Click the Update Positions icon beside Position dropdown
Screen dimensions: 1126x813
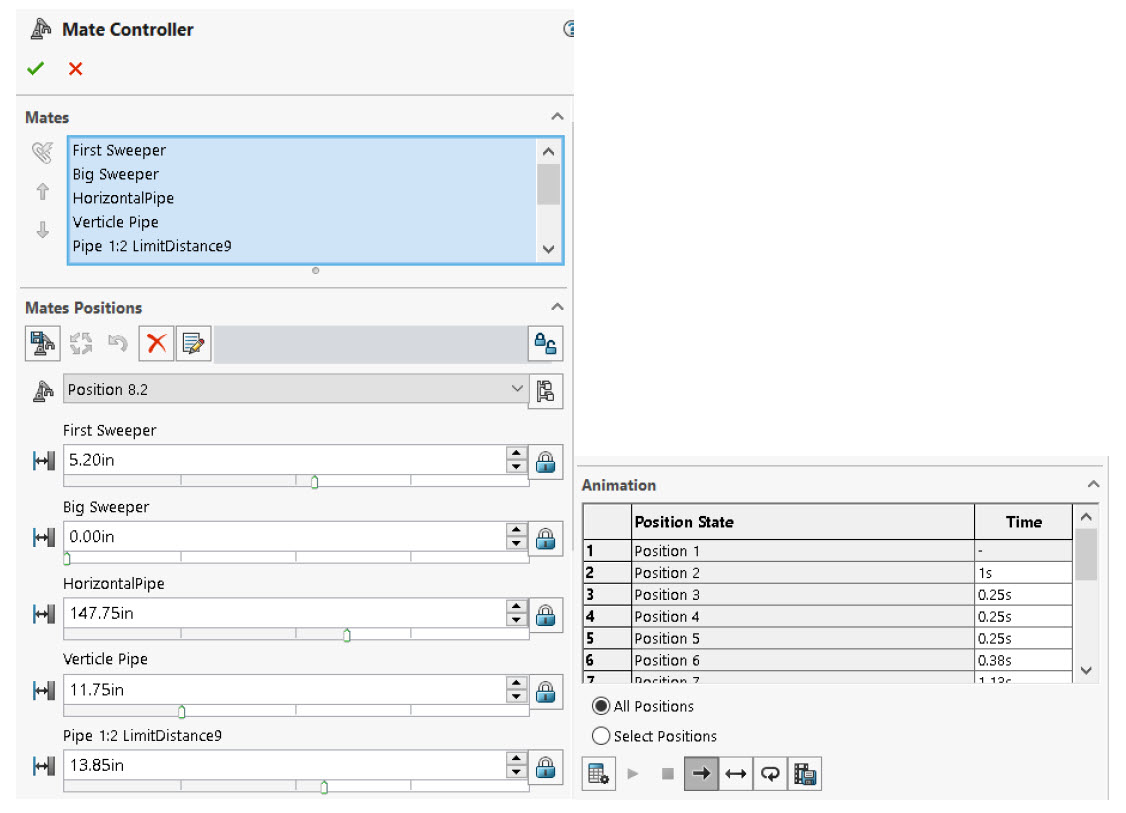pyautogui.click(x=546, y=390)
